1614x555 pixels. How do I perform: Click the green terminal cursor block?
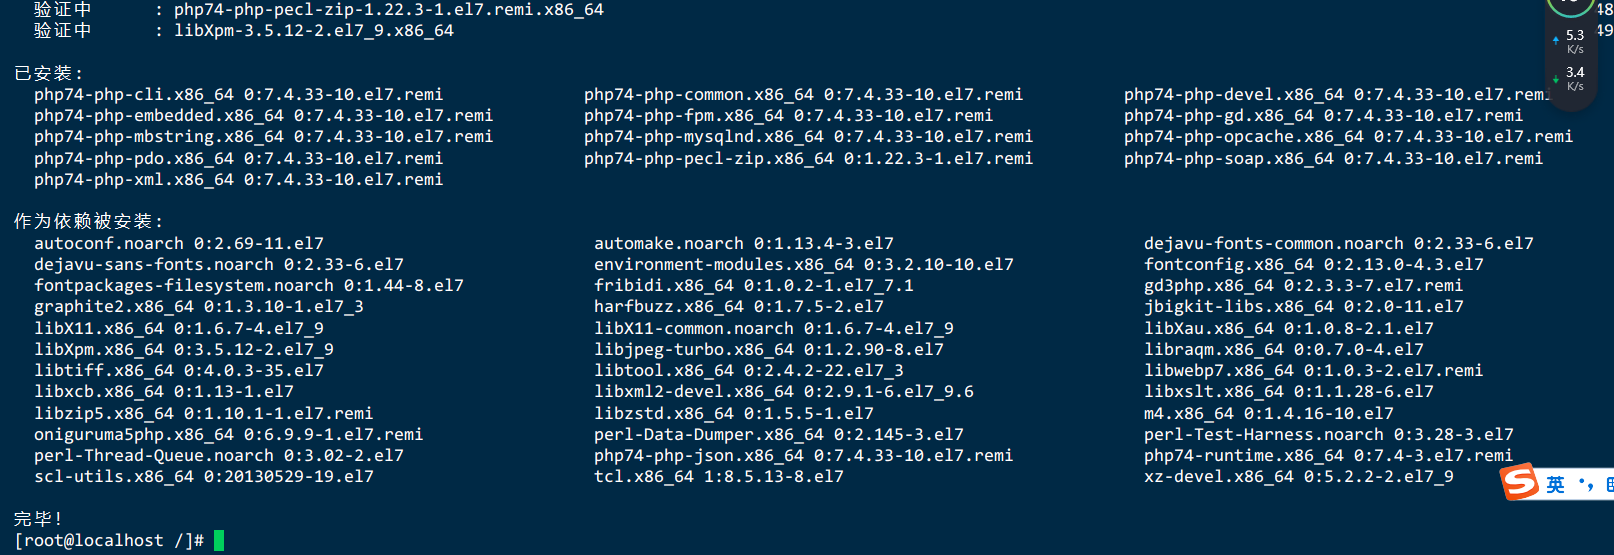point(219,541)
